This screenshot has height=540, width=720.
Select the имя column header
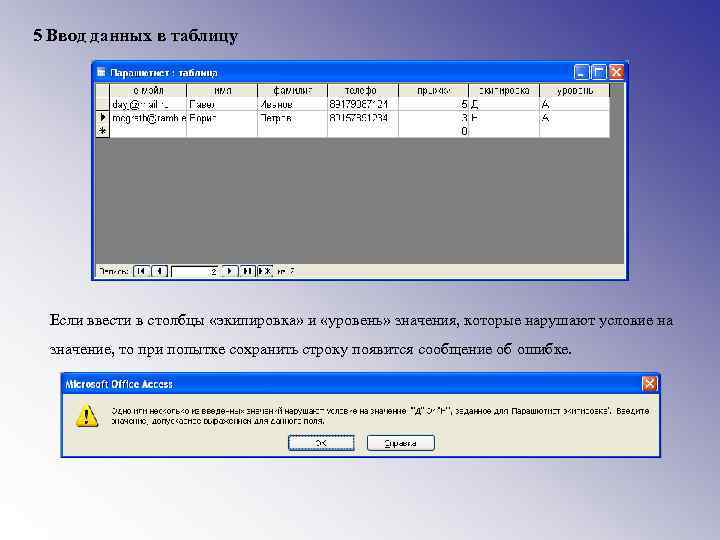pos(222,90)
